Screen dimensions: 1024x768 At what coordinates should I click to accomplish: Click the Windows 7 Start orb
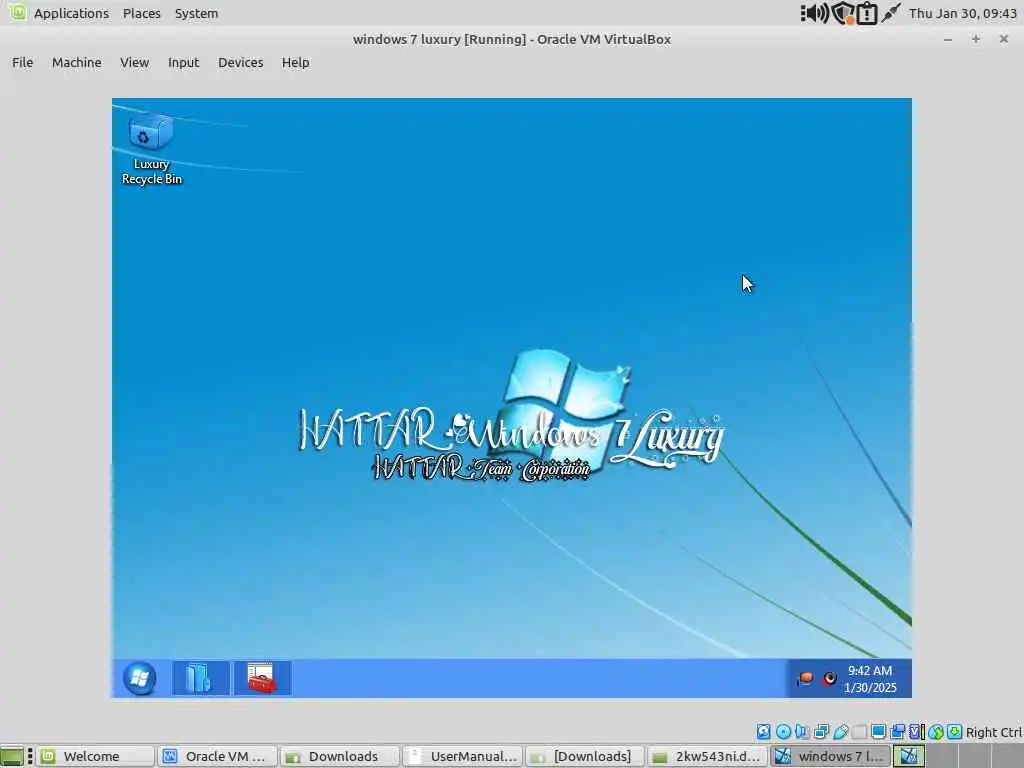click(x=139, y=679)
